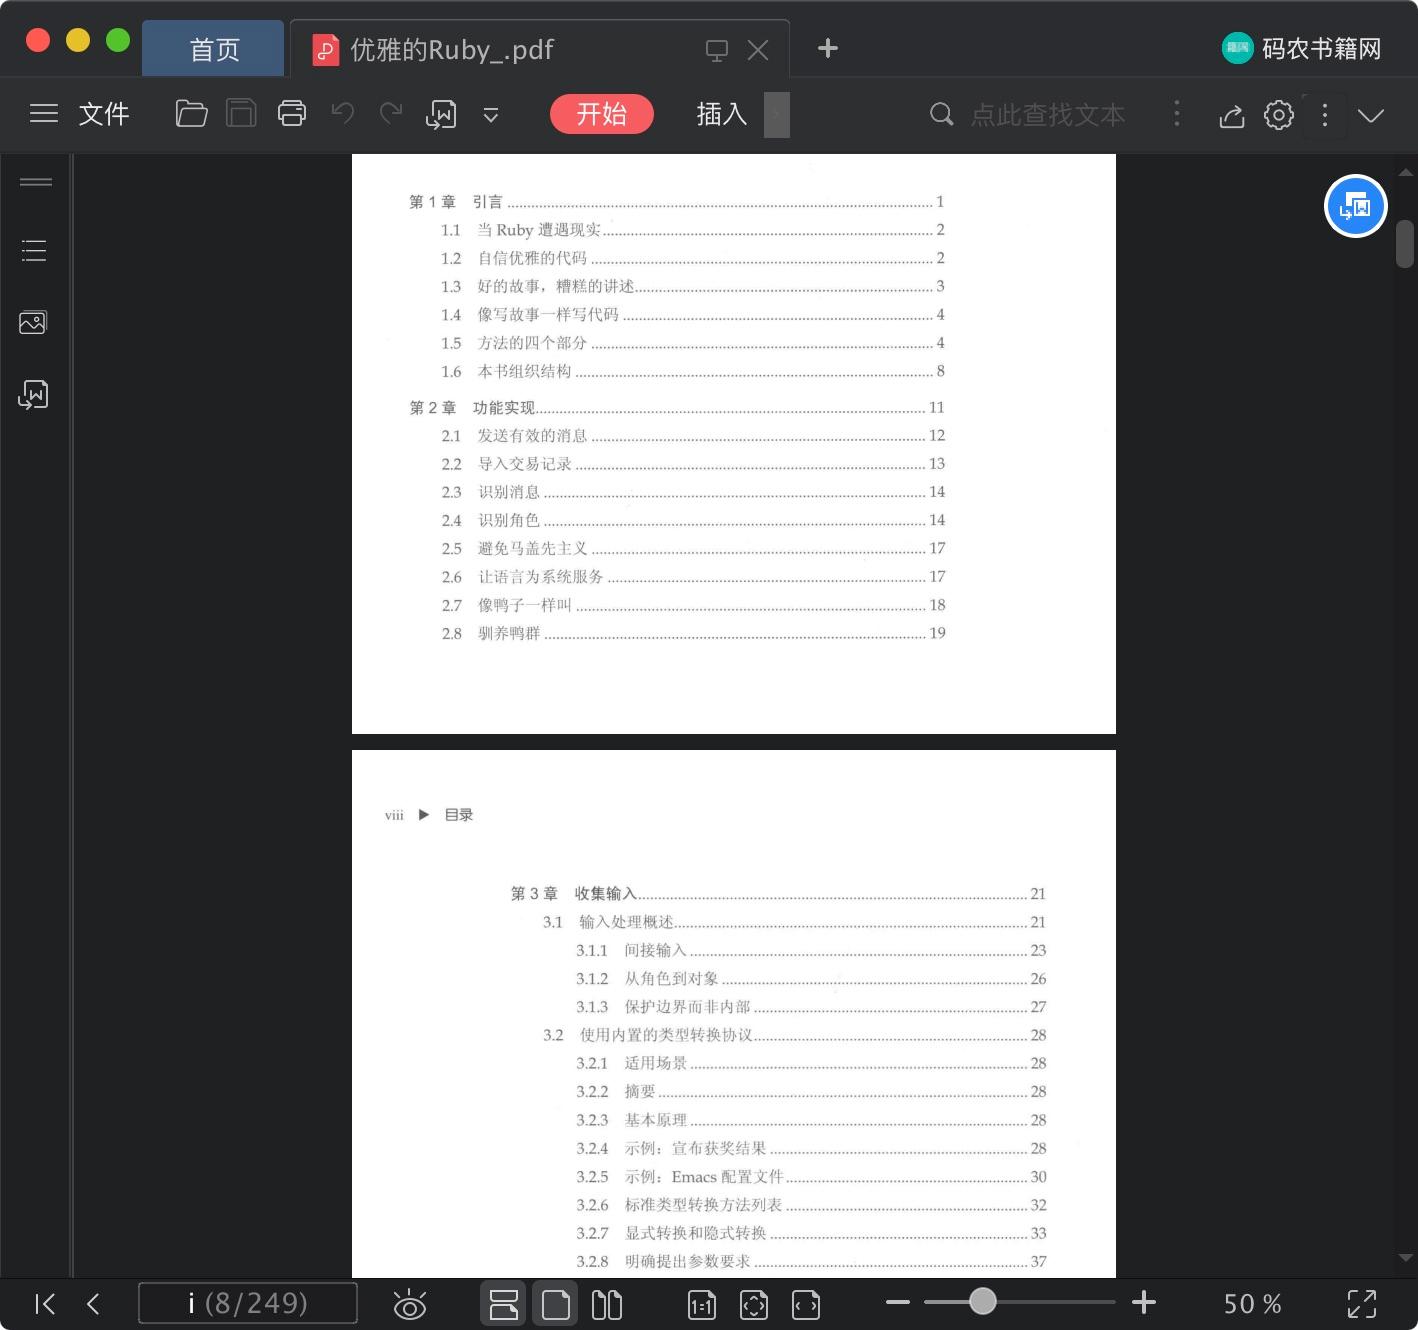The image size is (1418, 1330).
Task: Show more tabs with the arrow after 插入
Action: tap(777, 114)
